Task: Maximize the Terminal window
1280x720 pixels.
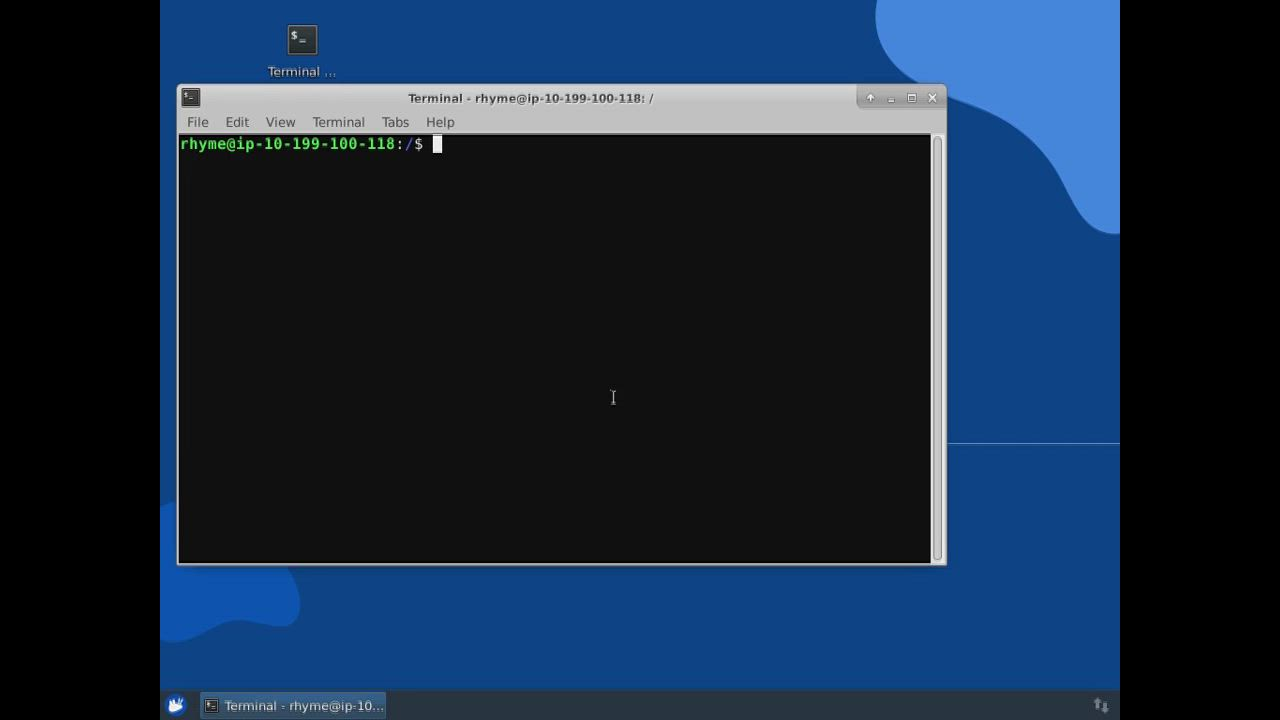Action: pyautogui.click(x=911, y=98)
